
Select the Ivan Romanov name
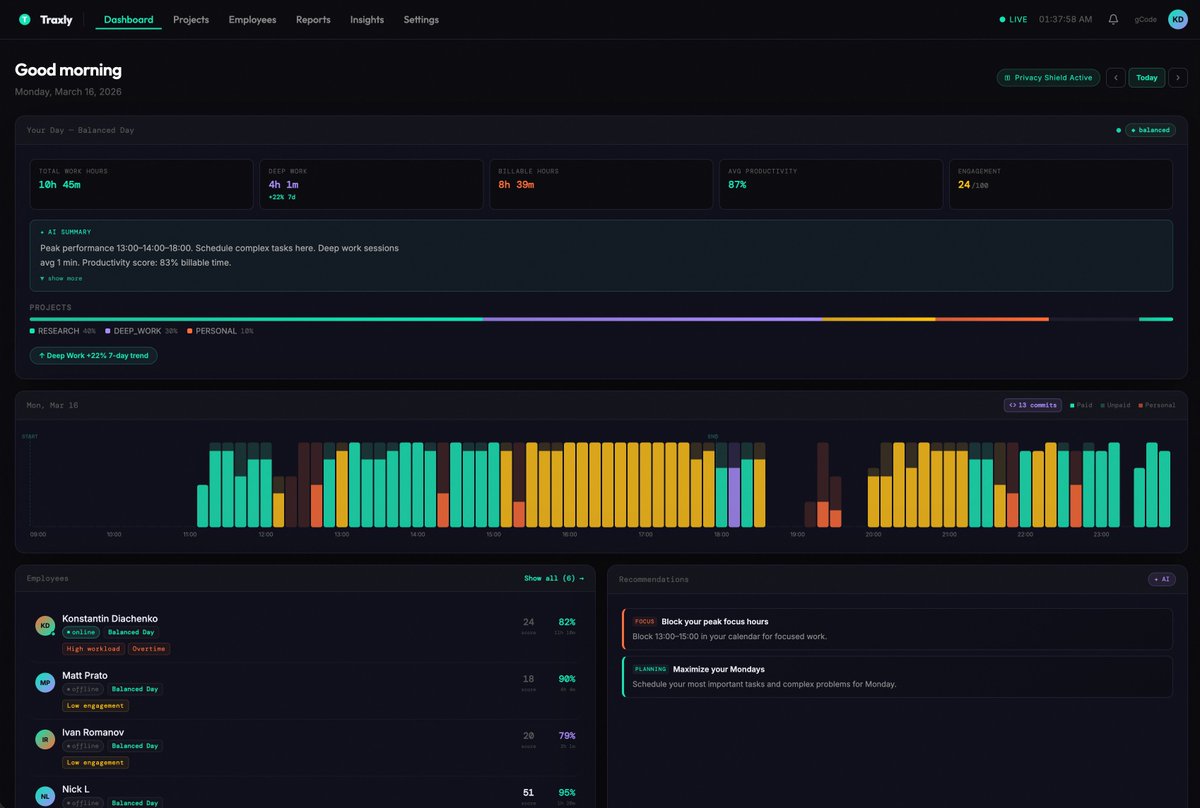(92, 733)
